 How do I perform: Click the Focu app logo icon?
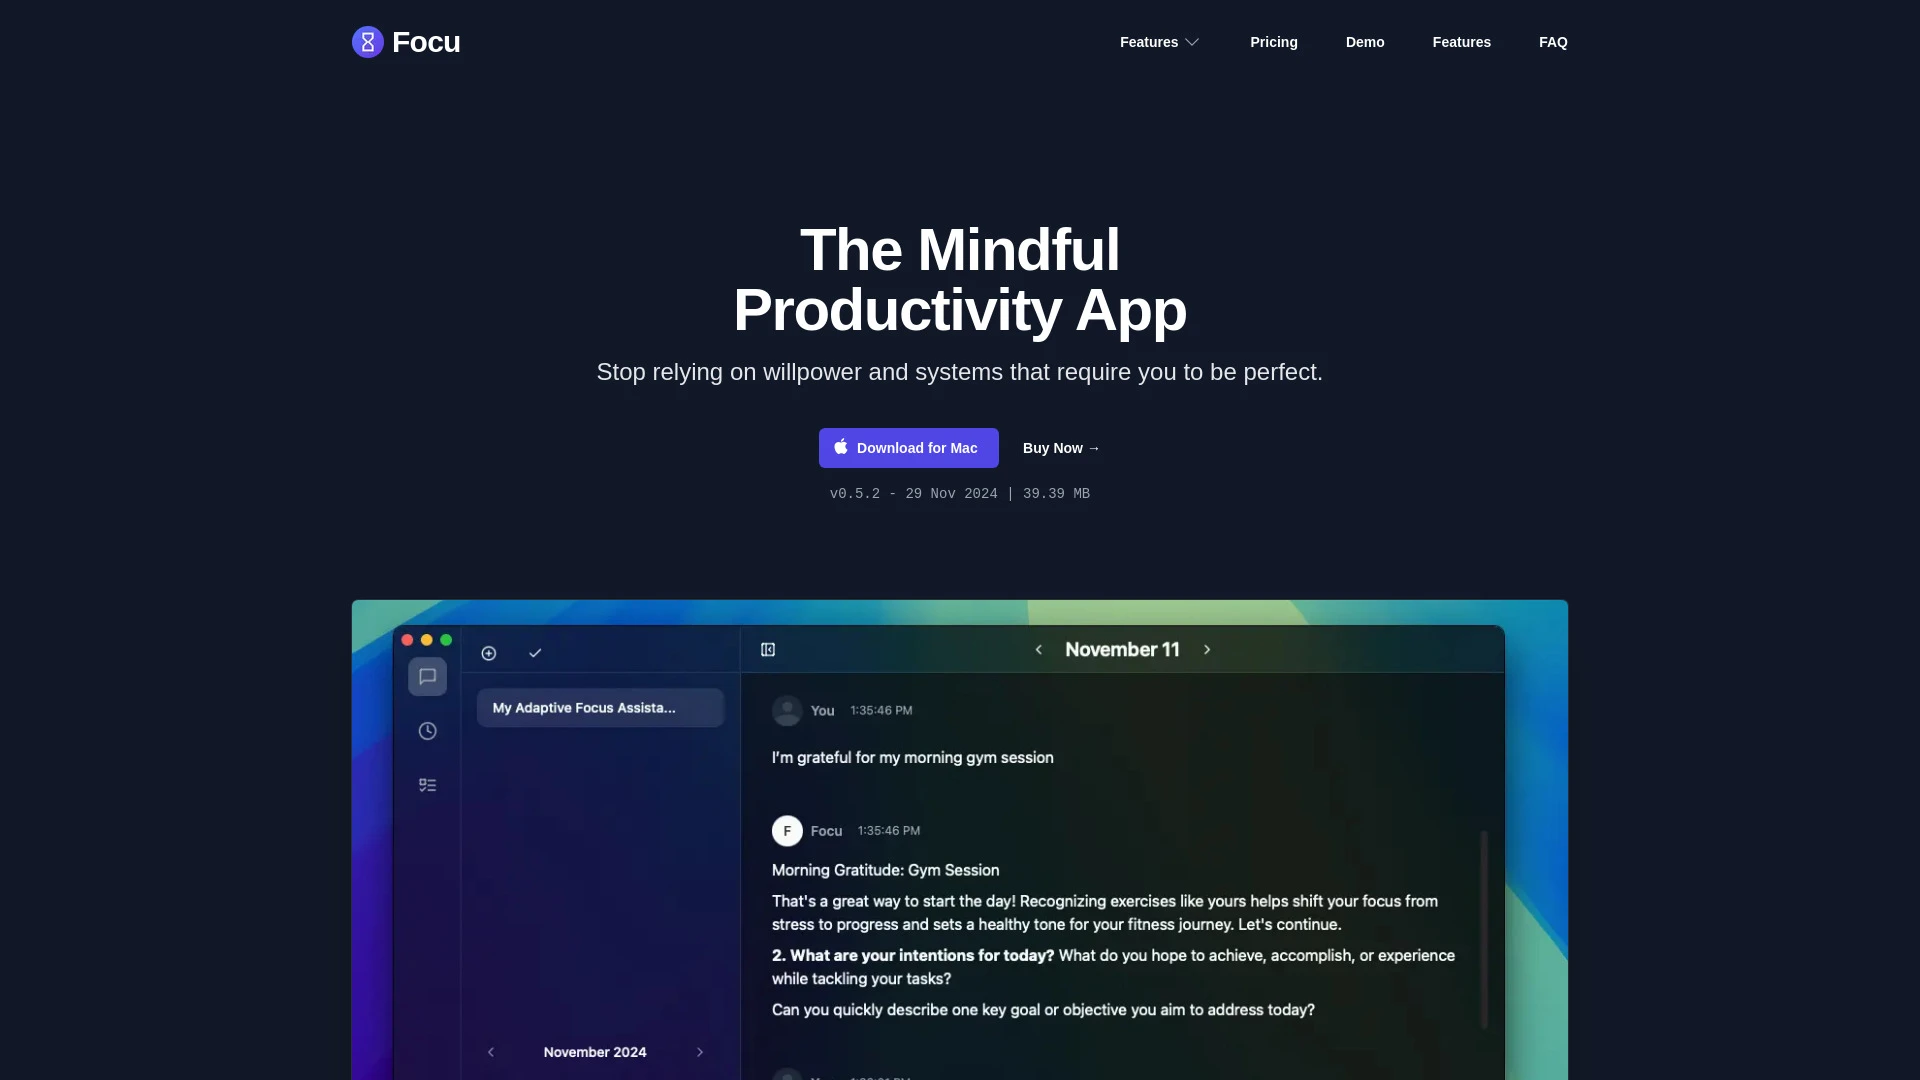point(368,42)
